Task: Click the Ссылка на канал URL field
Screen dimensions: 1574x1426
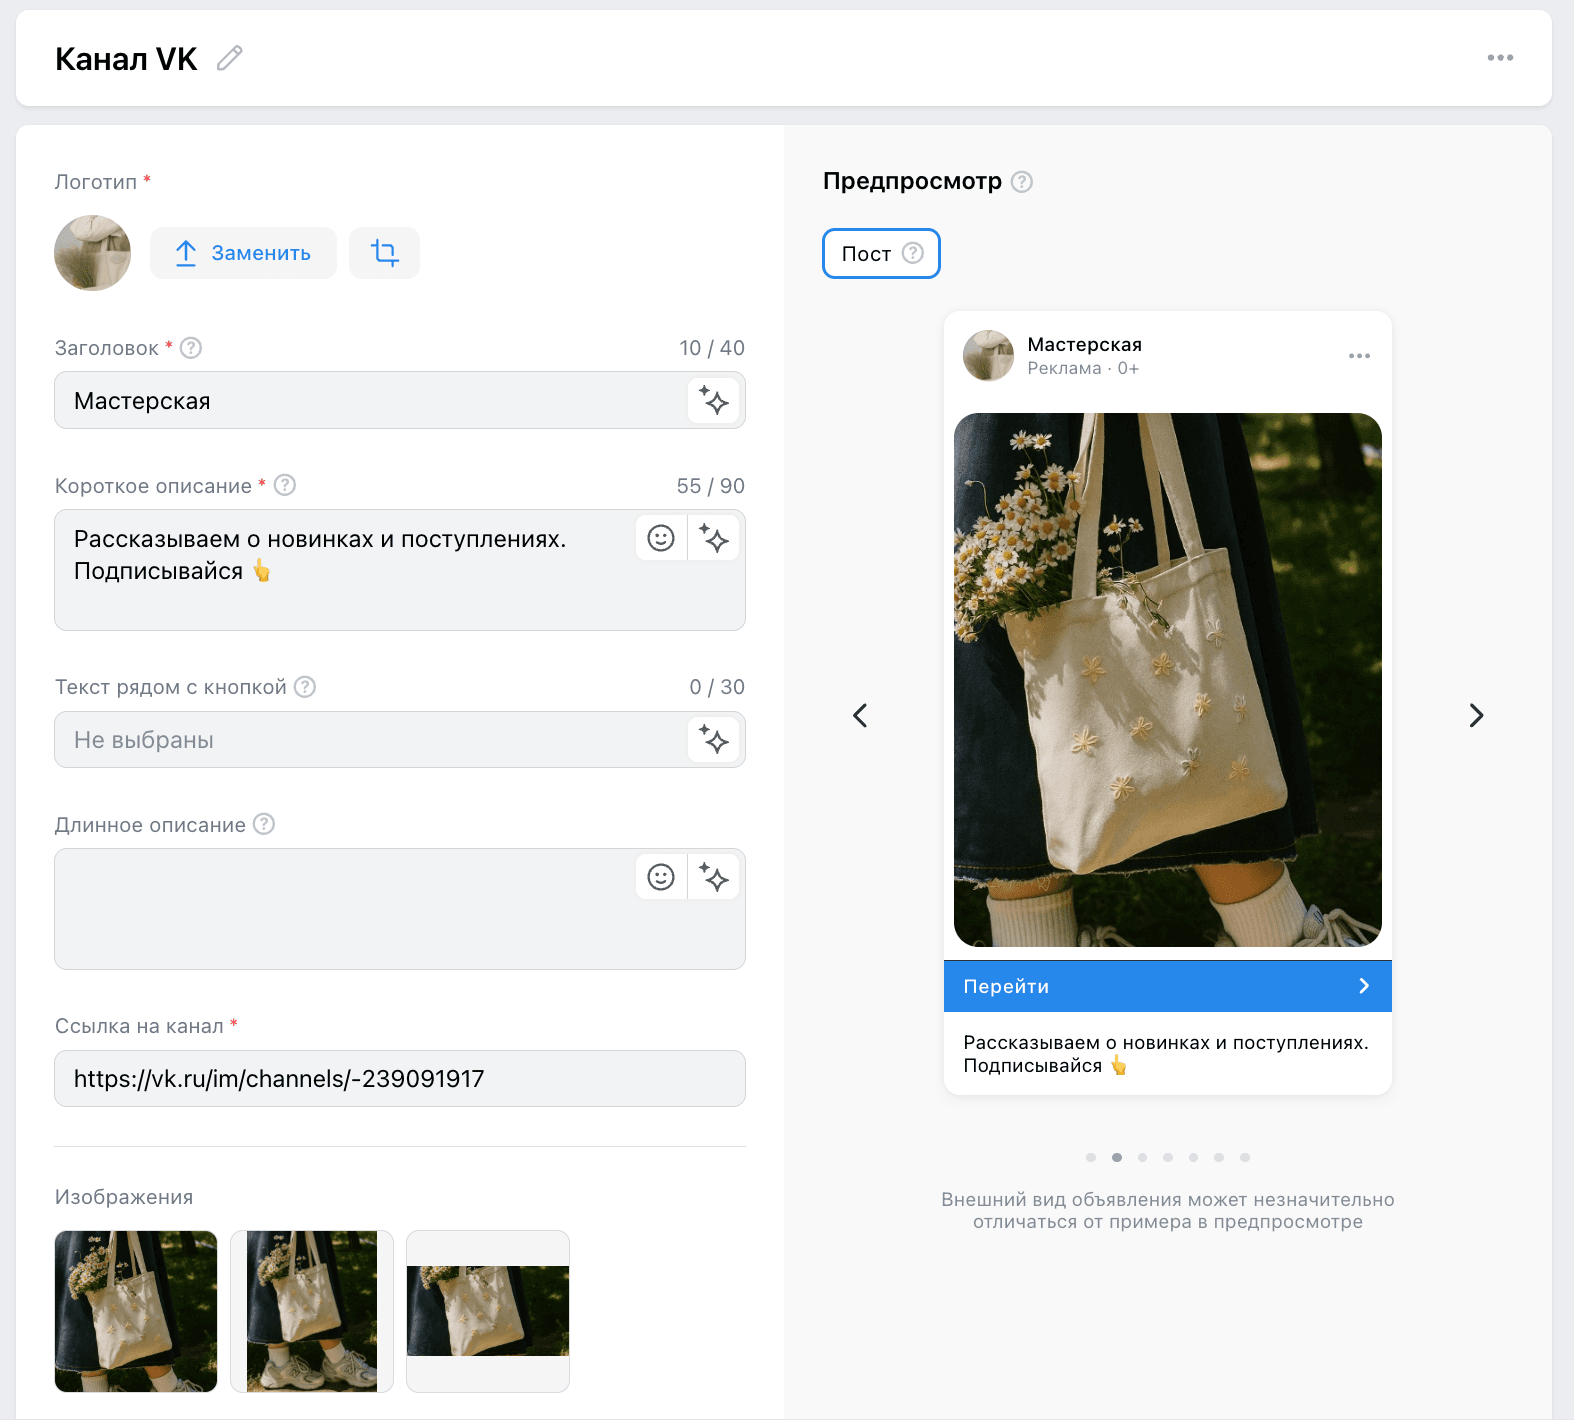Action: tap(400, 1078)
